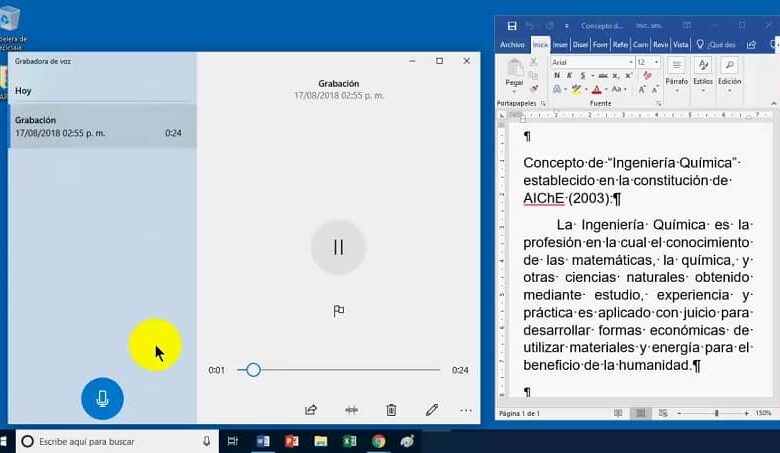Click the Word zoom slider handle
This screenshot has width=780, height=453.
(x=717, y=413)
